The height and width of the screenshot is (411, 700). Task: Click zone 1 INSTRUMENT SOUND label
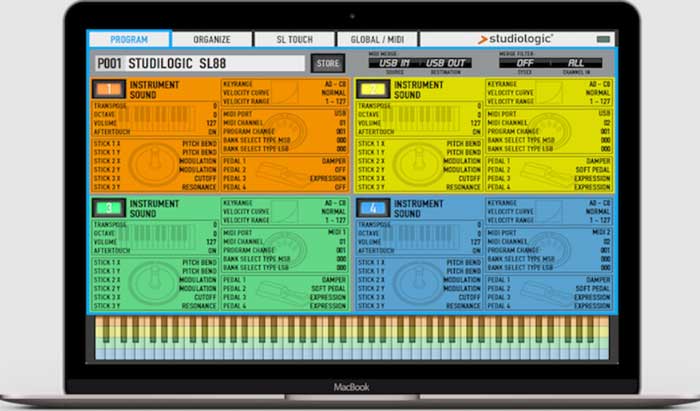[x=154, y=90]
